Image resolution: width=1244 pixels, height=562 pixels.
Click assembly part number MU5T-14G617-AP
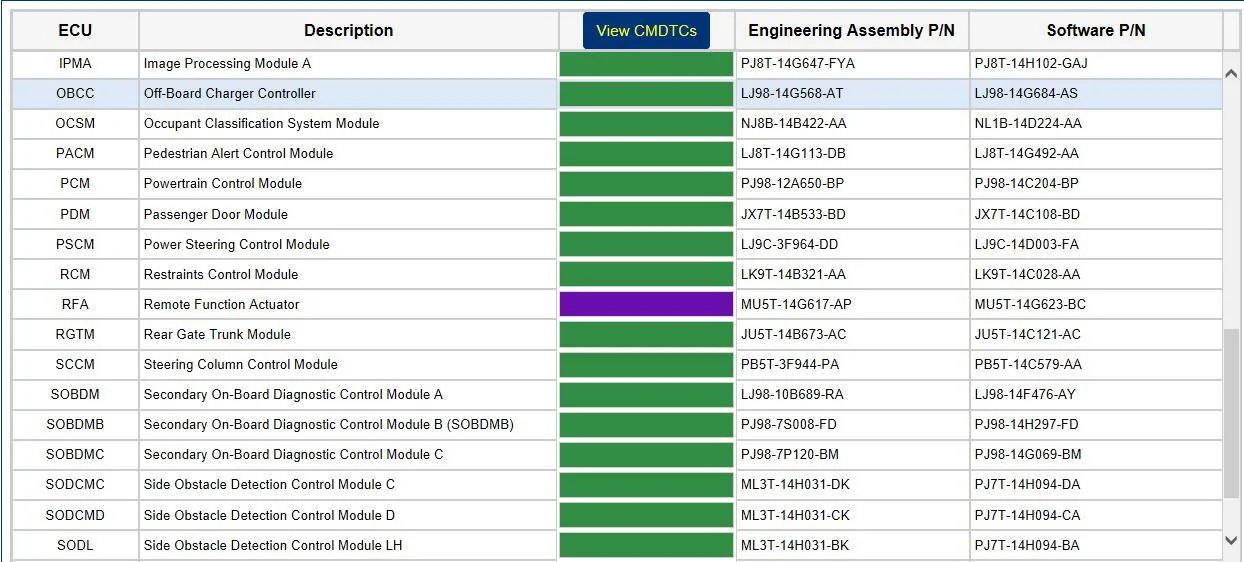[796, 304]
